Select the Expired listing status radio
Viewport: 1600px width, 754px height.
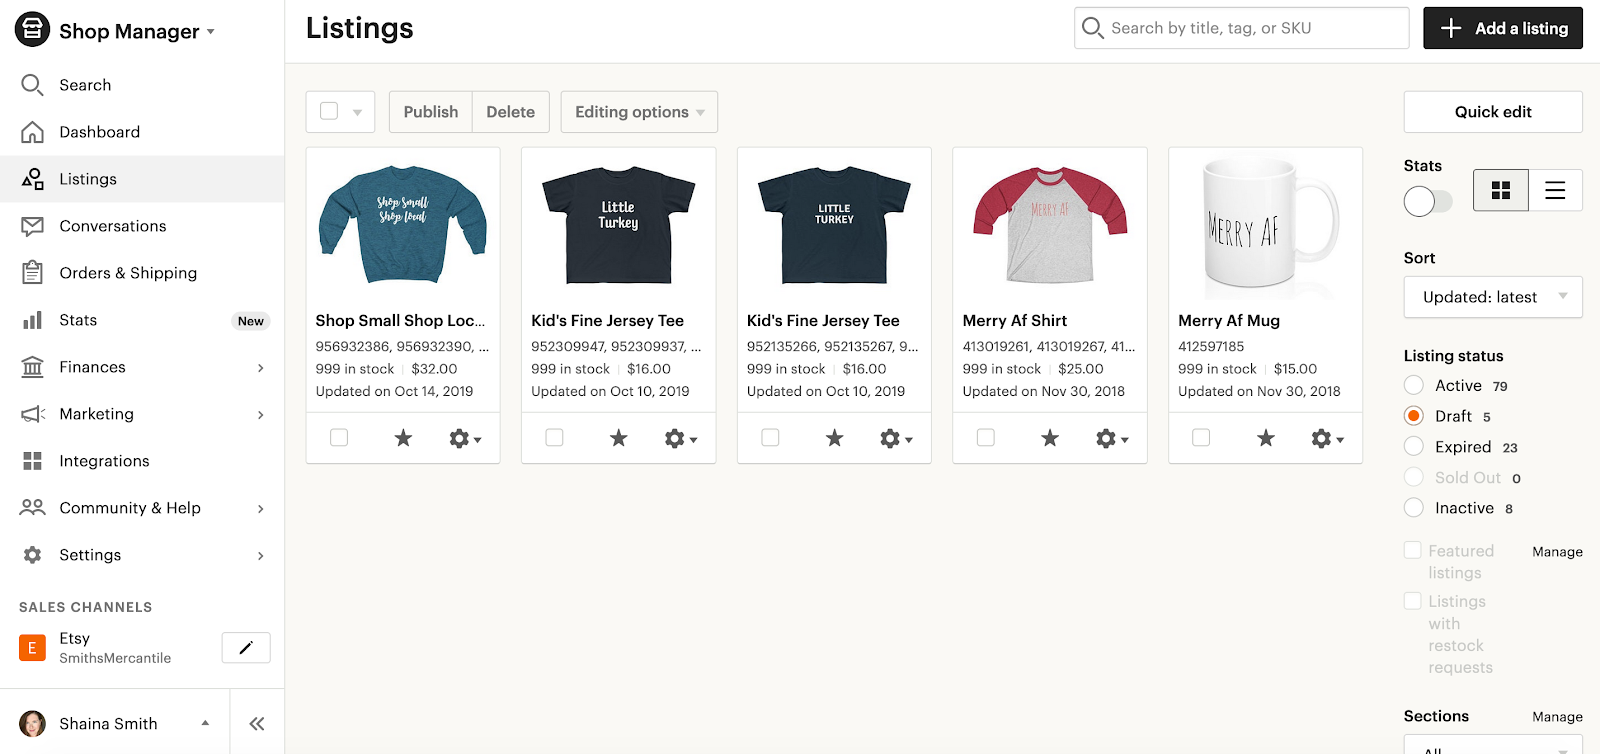pos(1414,446)
